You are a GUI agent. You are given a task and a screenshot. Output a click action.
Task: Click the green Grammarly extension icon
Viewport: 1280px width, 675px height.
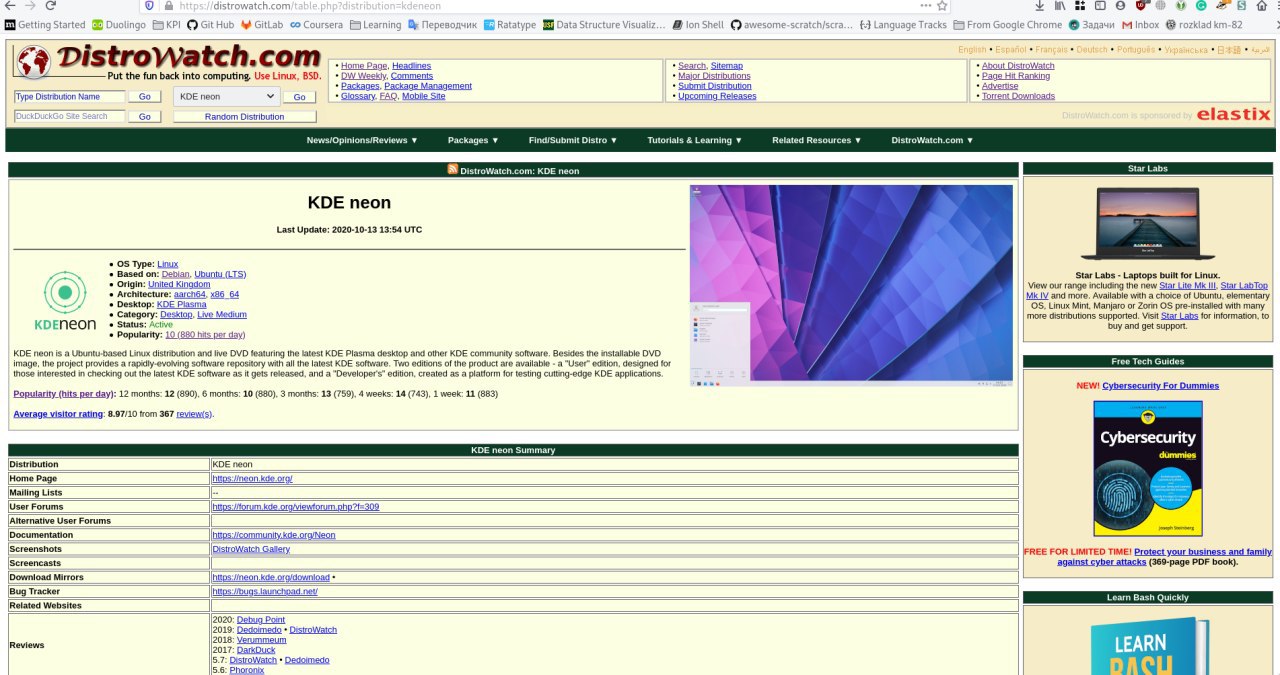pos(1201,5)
